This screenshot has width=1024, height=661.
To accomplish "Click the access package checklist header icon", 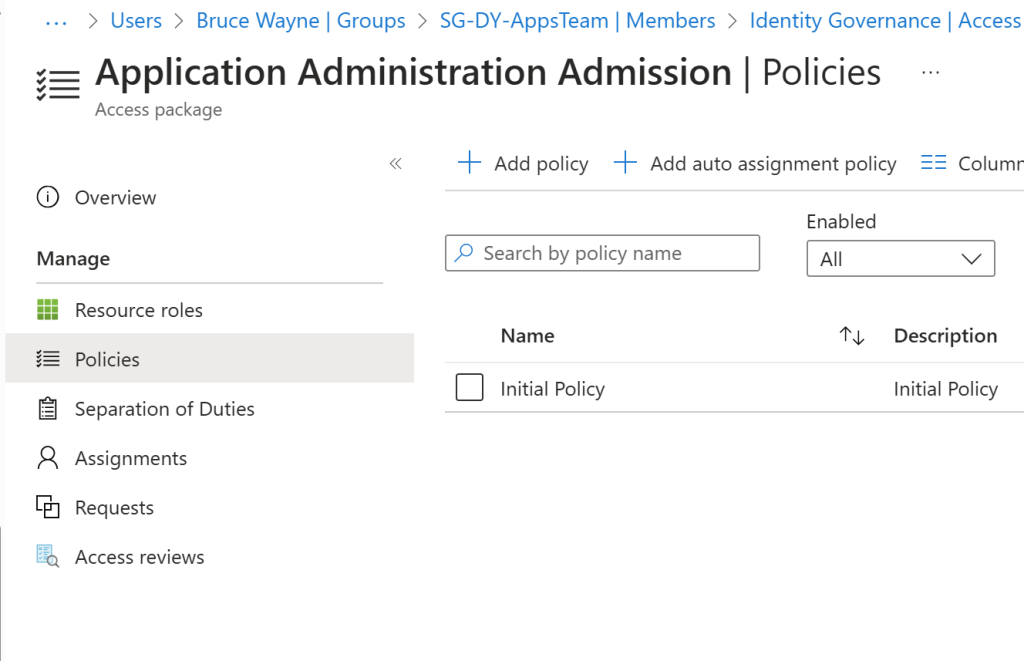I will [57, 84].
